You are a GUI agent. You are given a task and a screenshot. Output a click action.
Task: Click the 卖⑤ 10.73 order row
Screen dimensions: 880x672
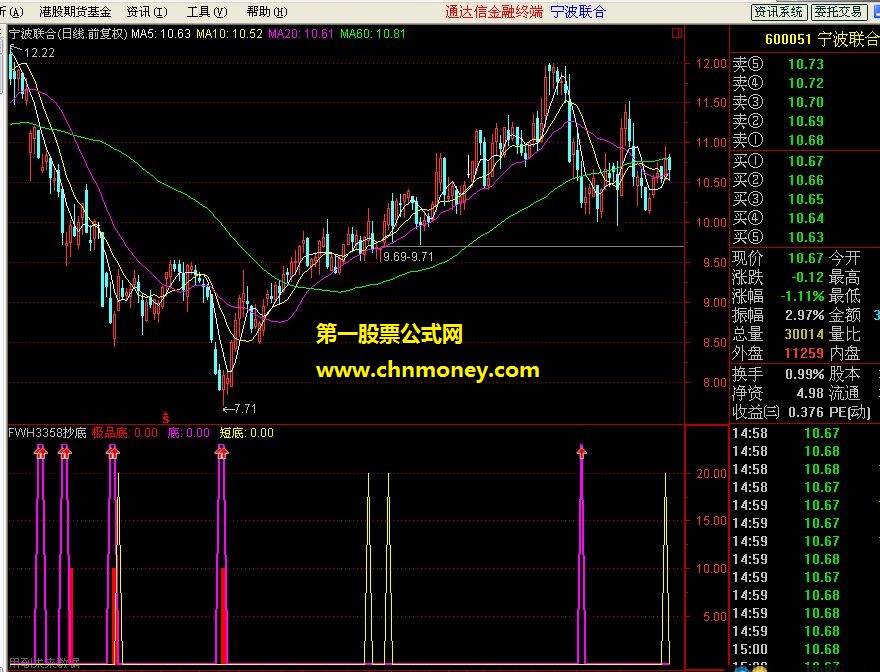[x=804, y=64]
